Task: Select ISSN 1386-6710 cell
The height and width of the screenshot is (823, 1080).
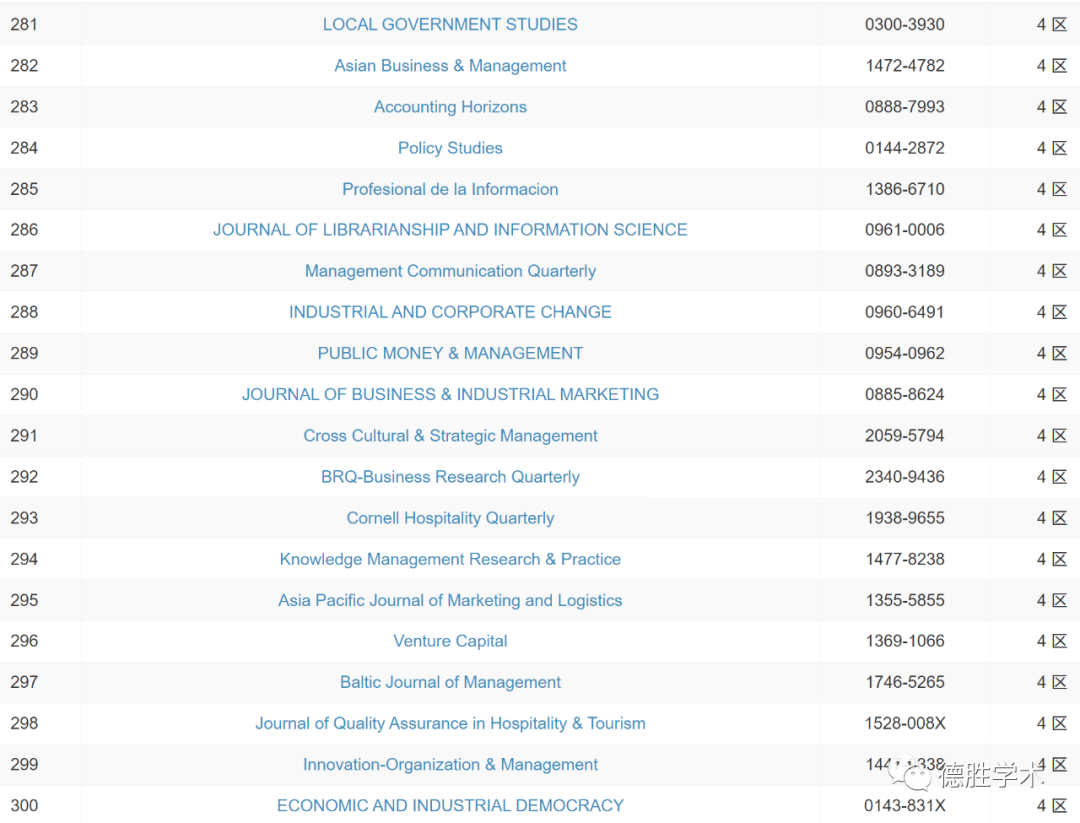Action: tap(904, 189)
